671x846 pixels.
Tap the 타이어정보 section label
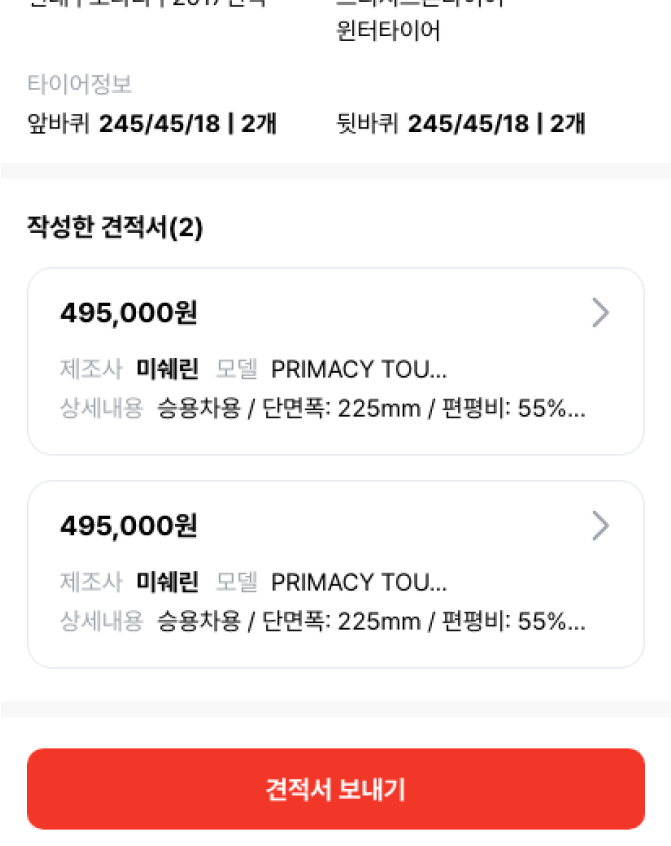[x=79, y=84]
